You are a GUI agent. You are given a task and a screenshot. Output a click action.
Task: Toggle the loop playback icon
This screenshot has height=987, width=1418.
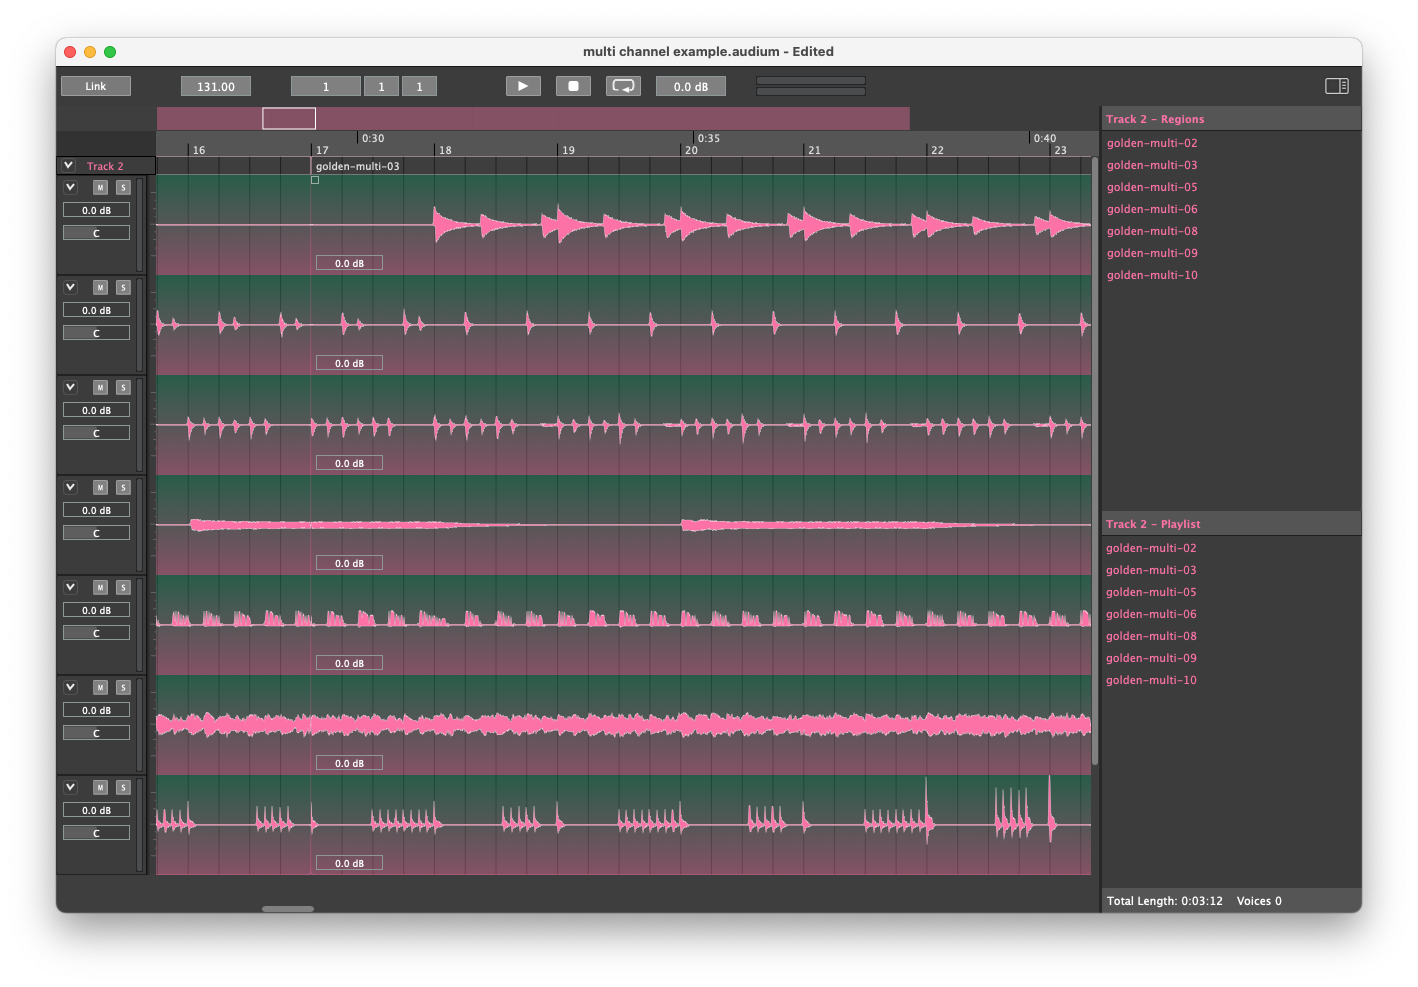point(623,86)
